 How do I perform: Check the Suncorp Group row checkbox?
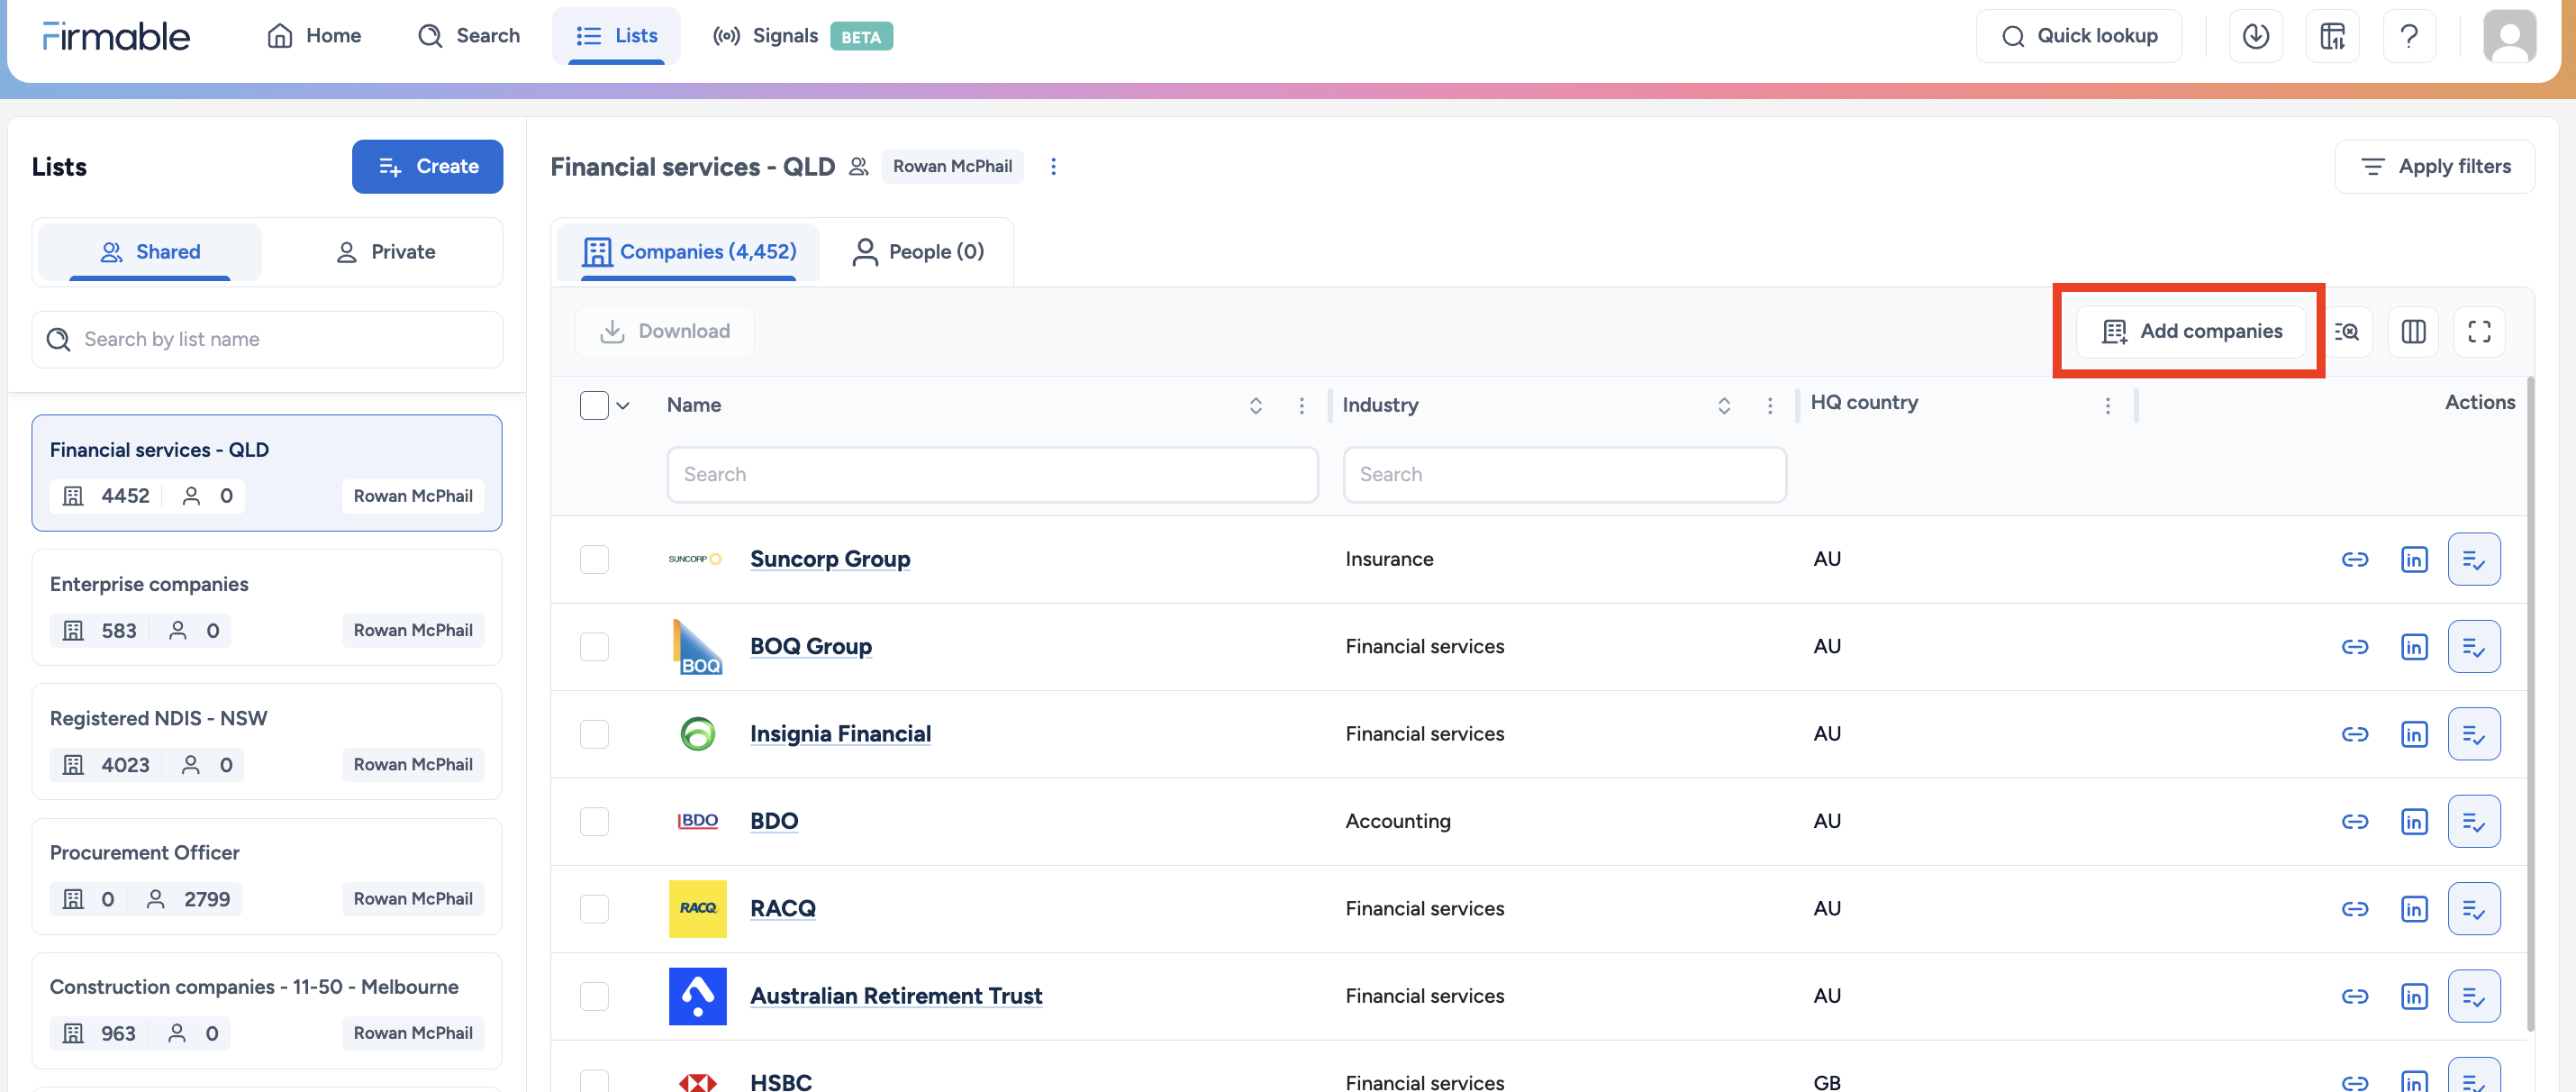point(594,559)
